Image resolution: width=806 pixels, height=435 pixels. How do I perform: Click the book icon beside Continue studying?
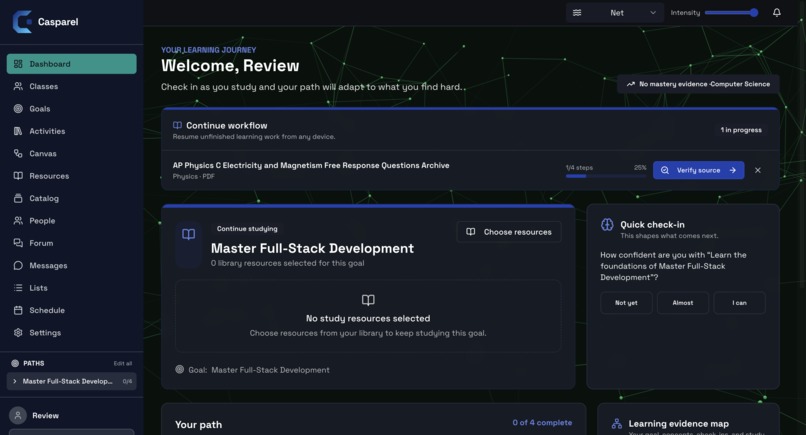click(189, 234)
